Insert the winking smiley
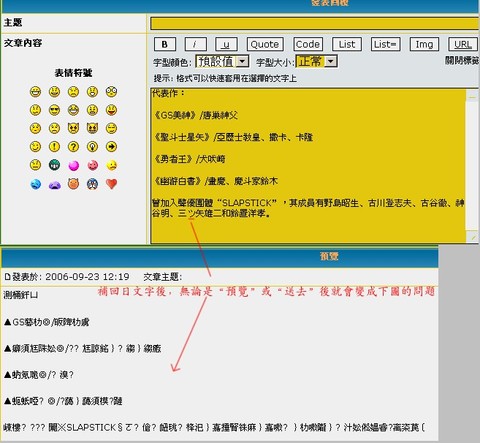 tap(35, 147)
